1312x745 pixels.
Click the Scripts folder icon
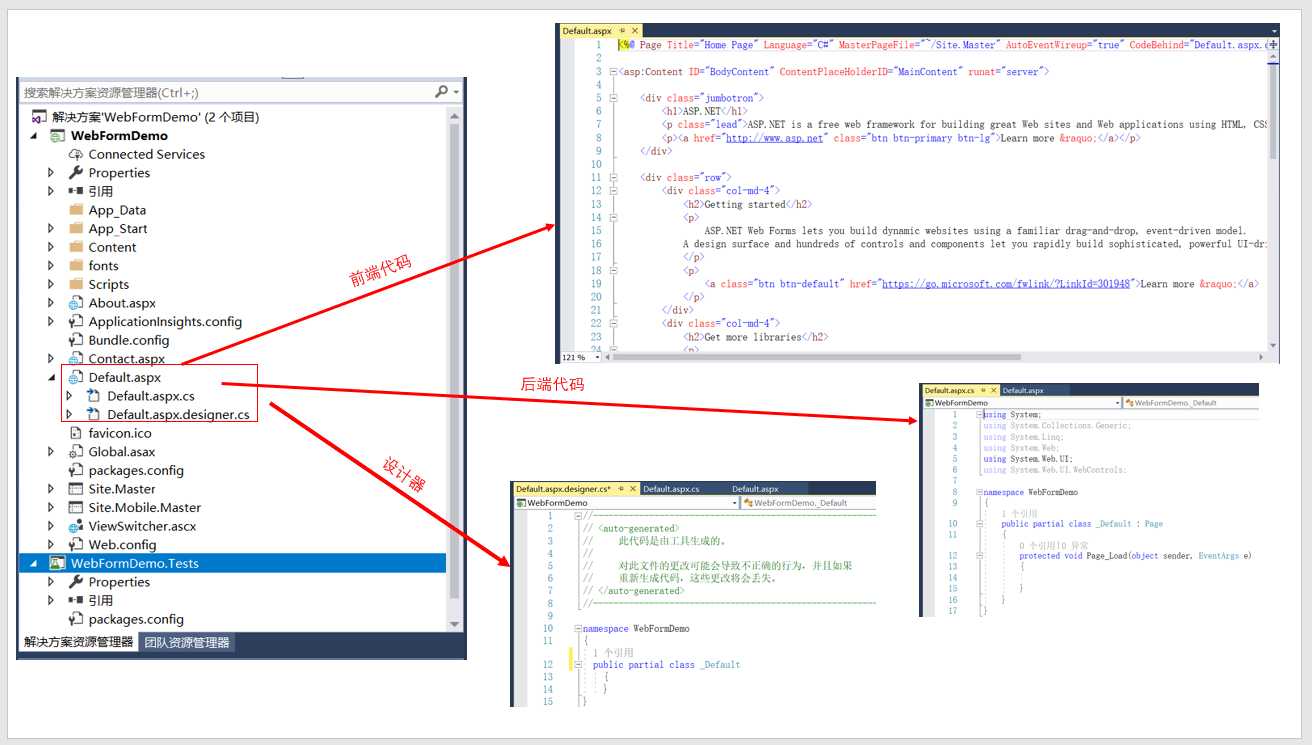click(x=76, y=284)
